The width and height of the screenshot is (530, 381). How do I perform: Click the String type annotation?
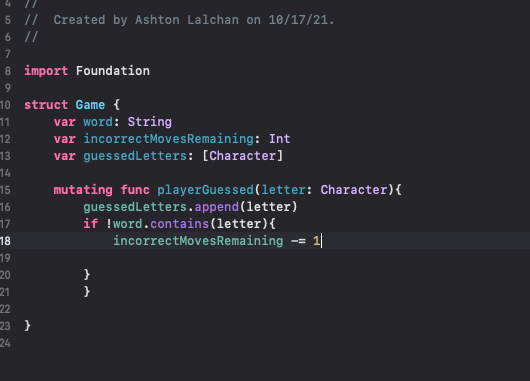[x=150, y=122]
